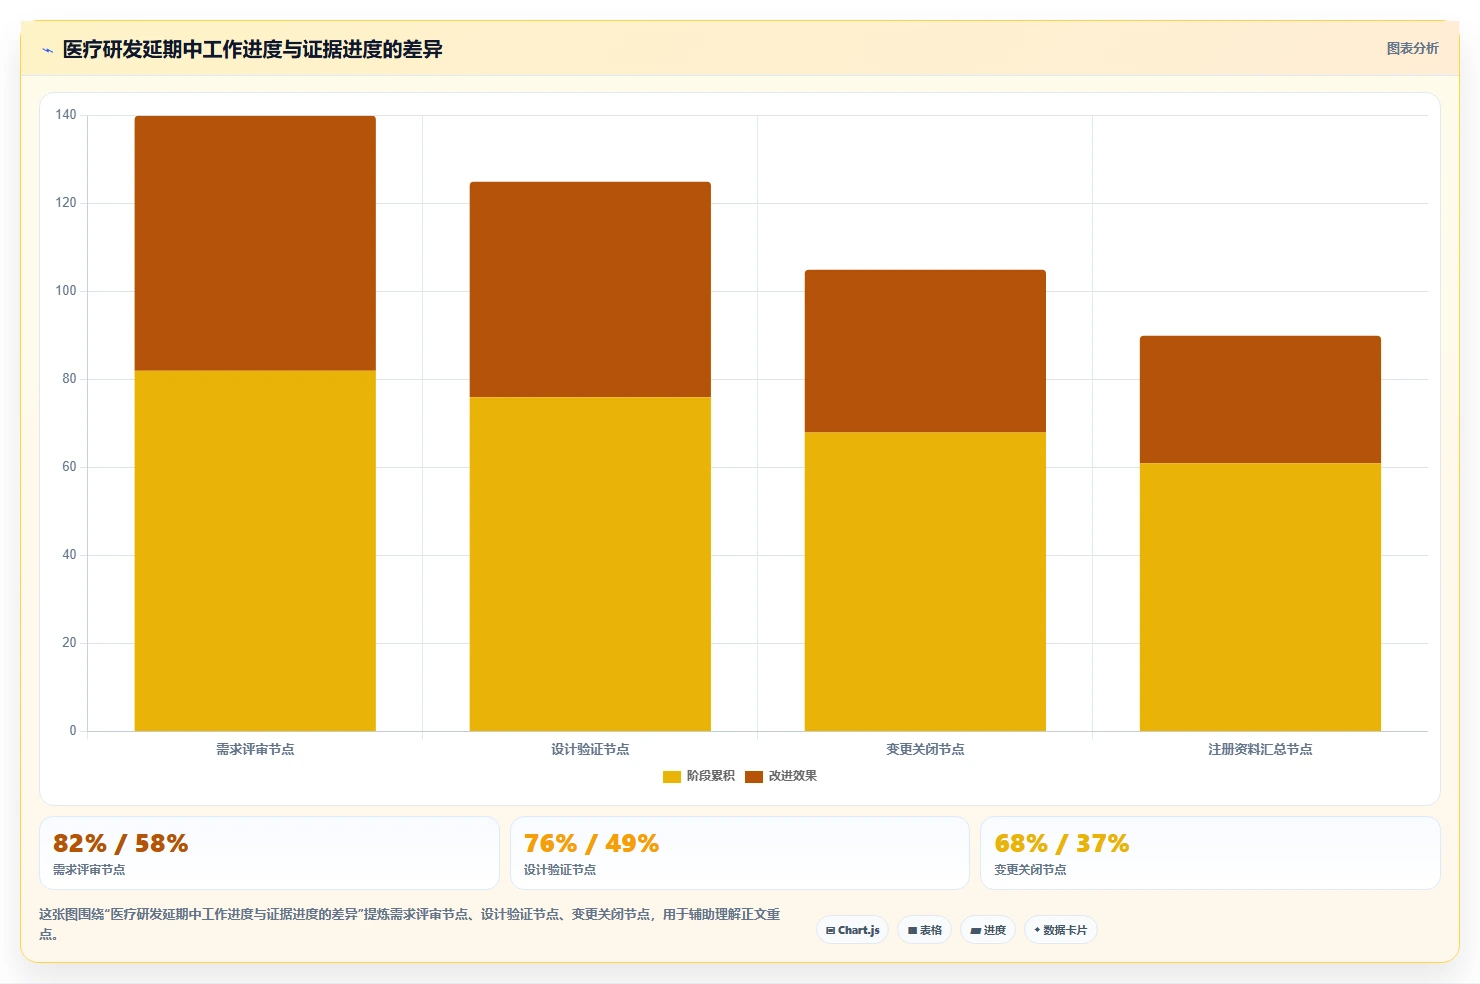Viewport: 1480px width, 984px height.
Task: Open the 82% / 58% data card
Action: pos(269,853)
